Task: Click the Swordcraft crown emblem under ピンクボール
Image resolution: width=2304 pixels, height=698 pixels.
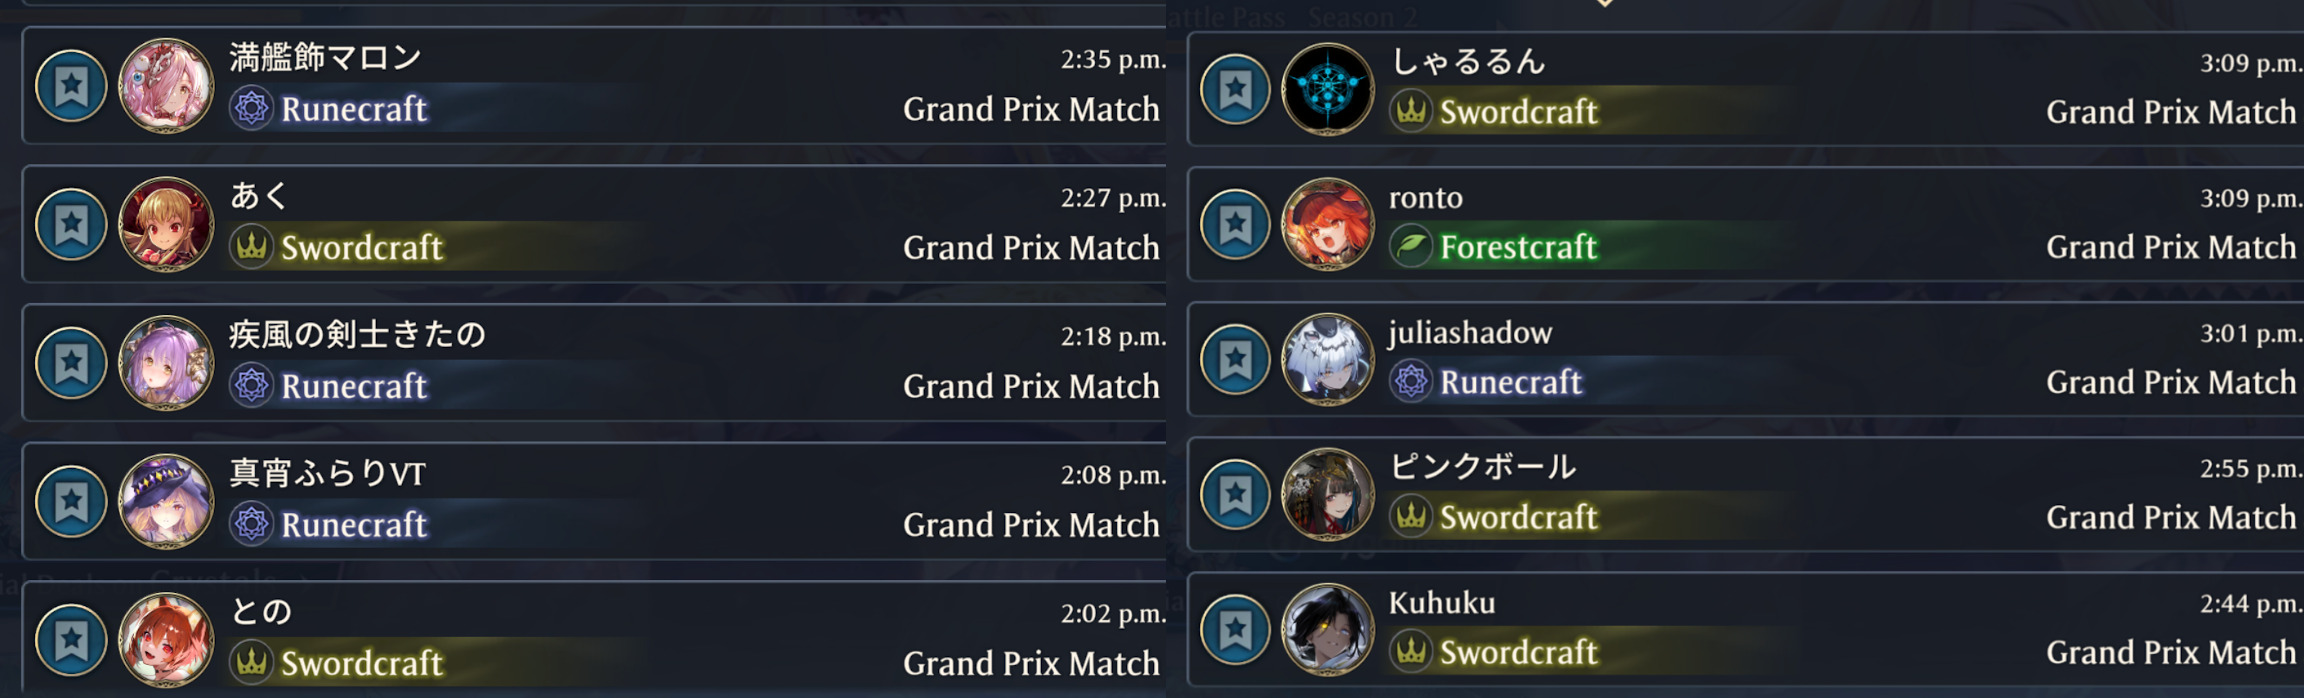Action: click(1410, 517)
